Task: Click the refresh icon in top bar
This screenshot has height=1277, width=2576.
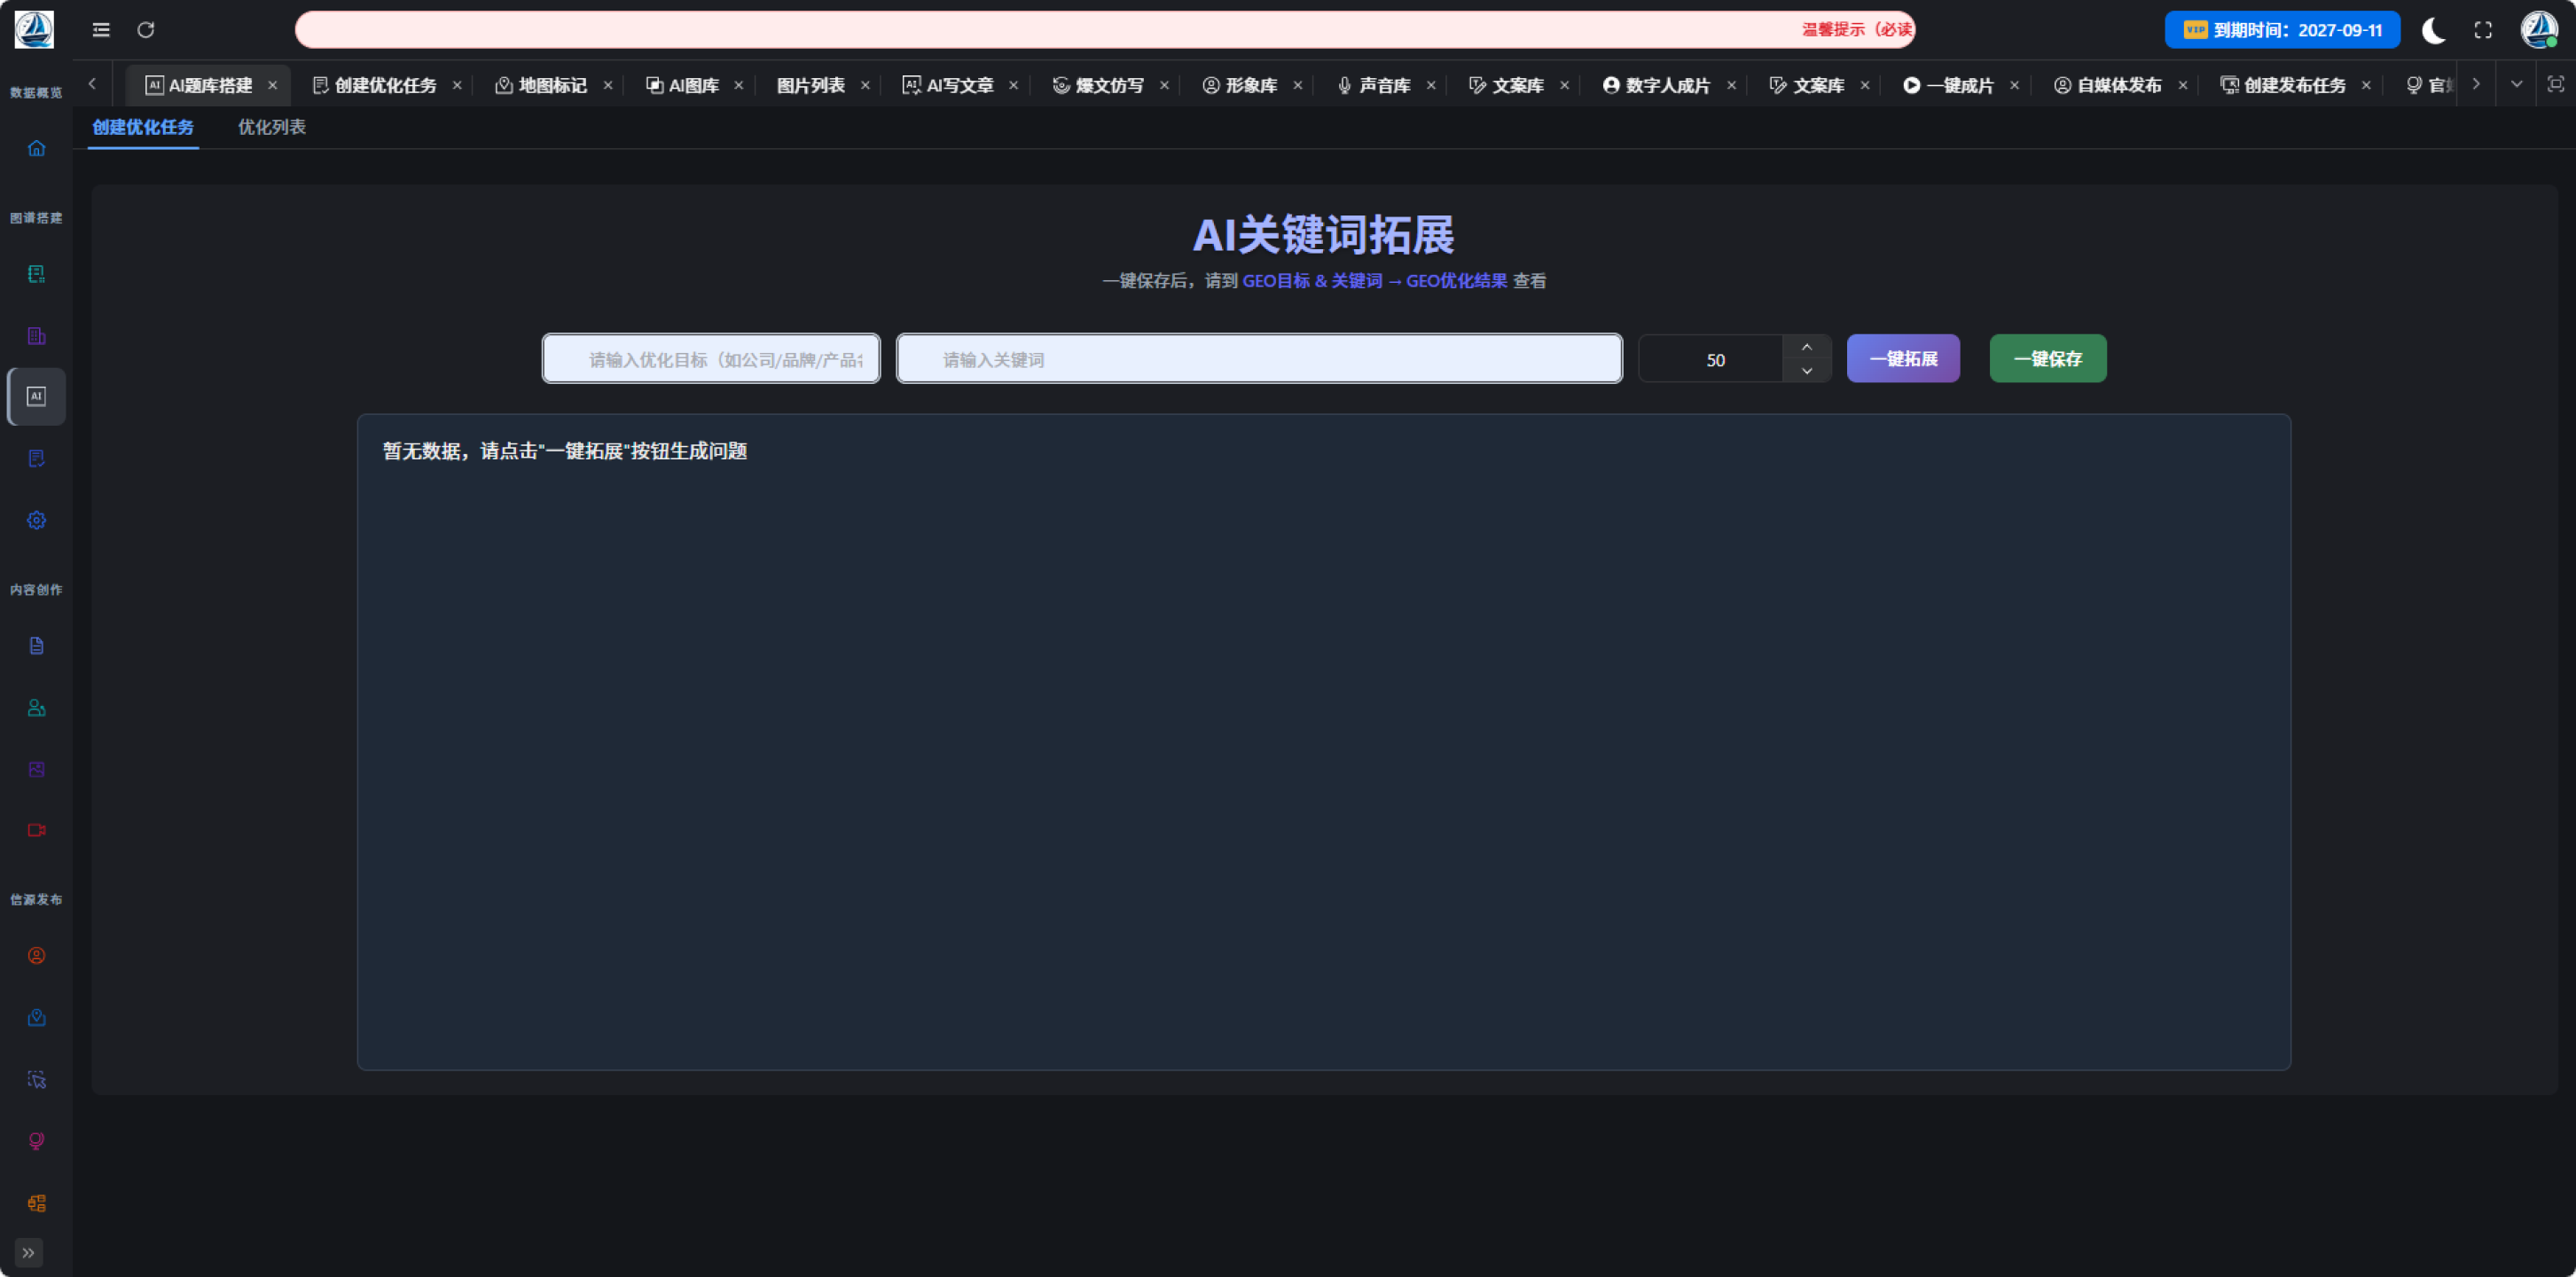Action: pos(146,30)
